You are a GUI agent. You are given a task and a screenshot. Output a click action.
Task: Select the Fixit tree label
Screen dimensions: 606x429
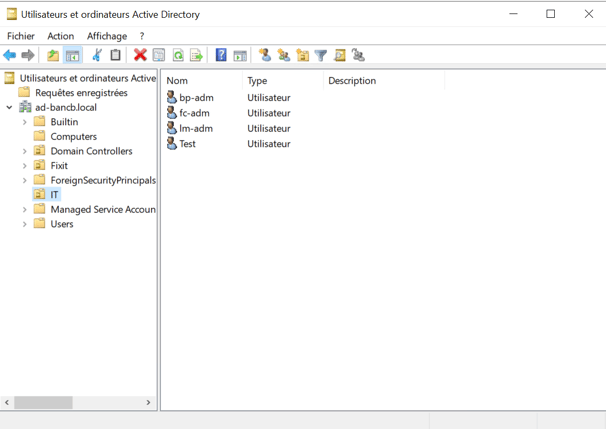[x=59, y=165]
